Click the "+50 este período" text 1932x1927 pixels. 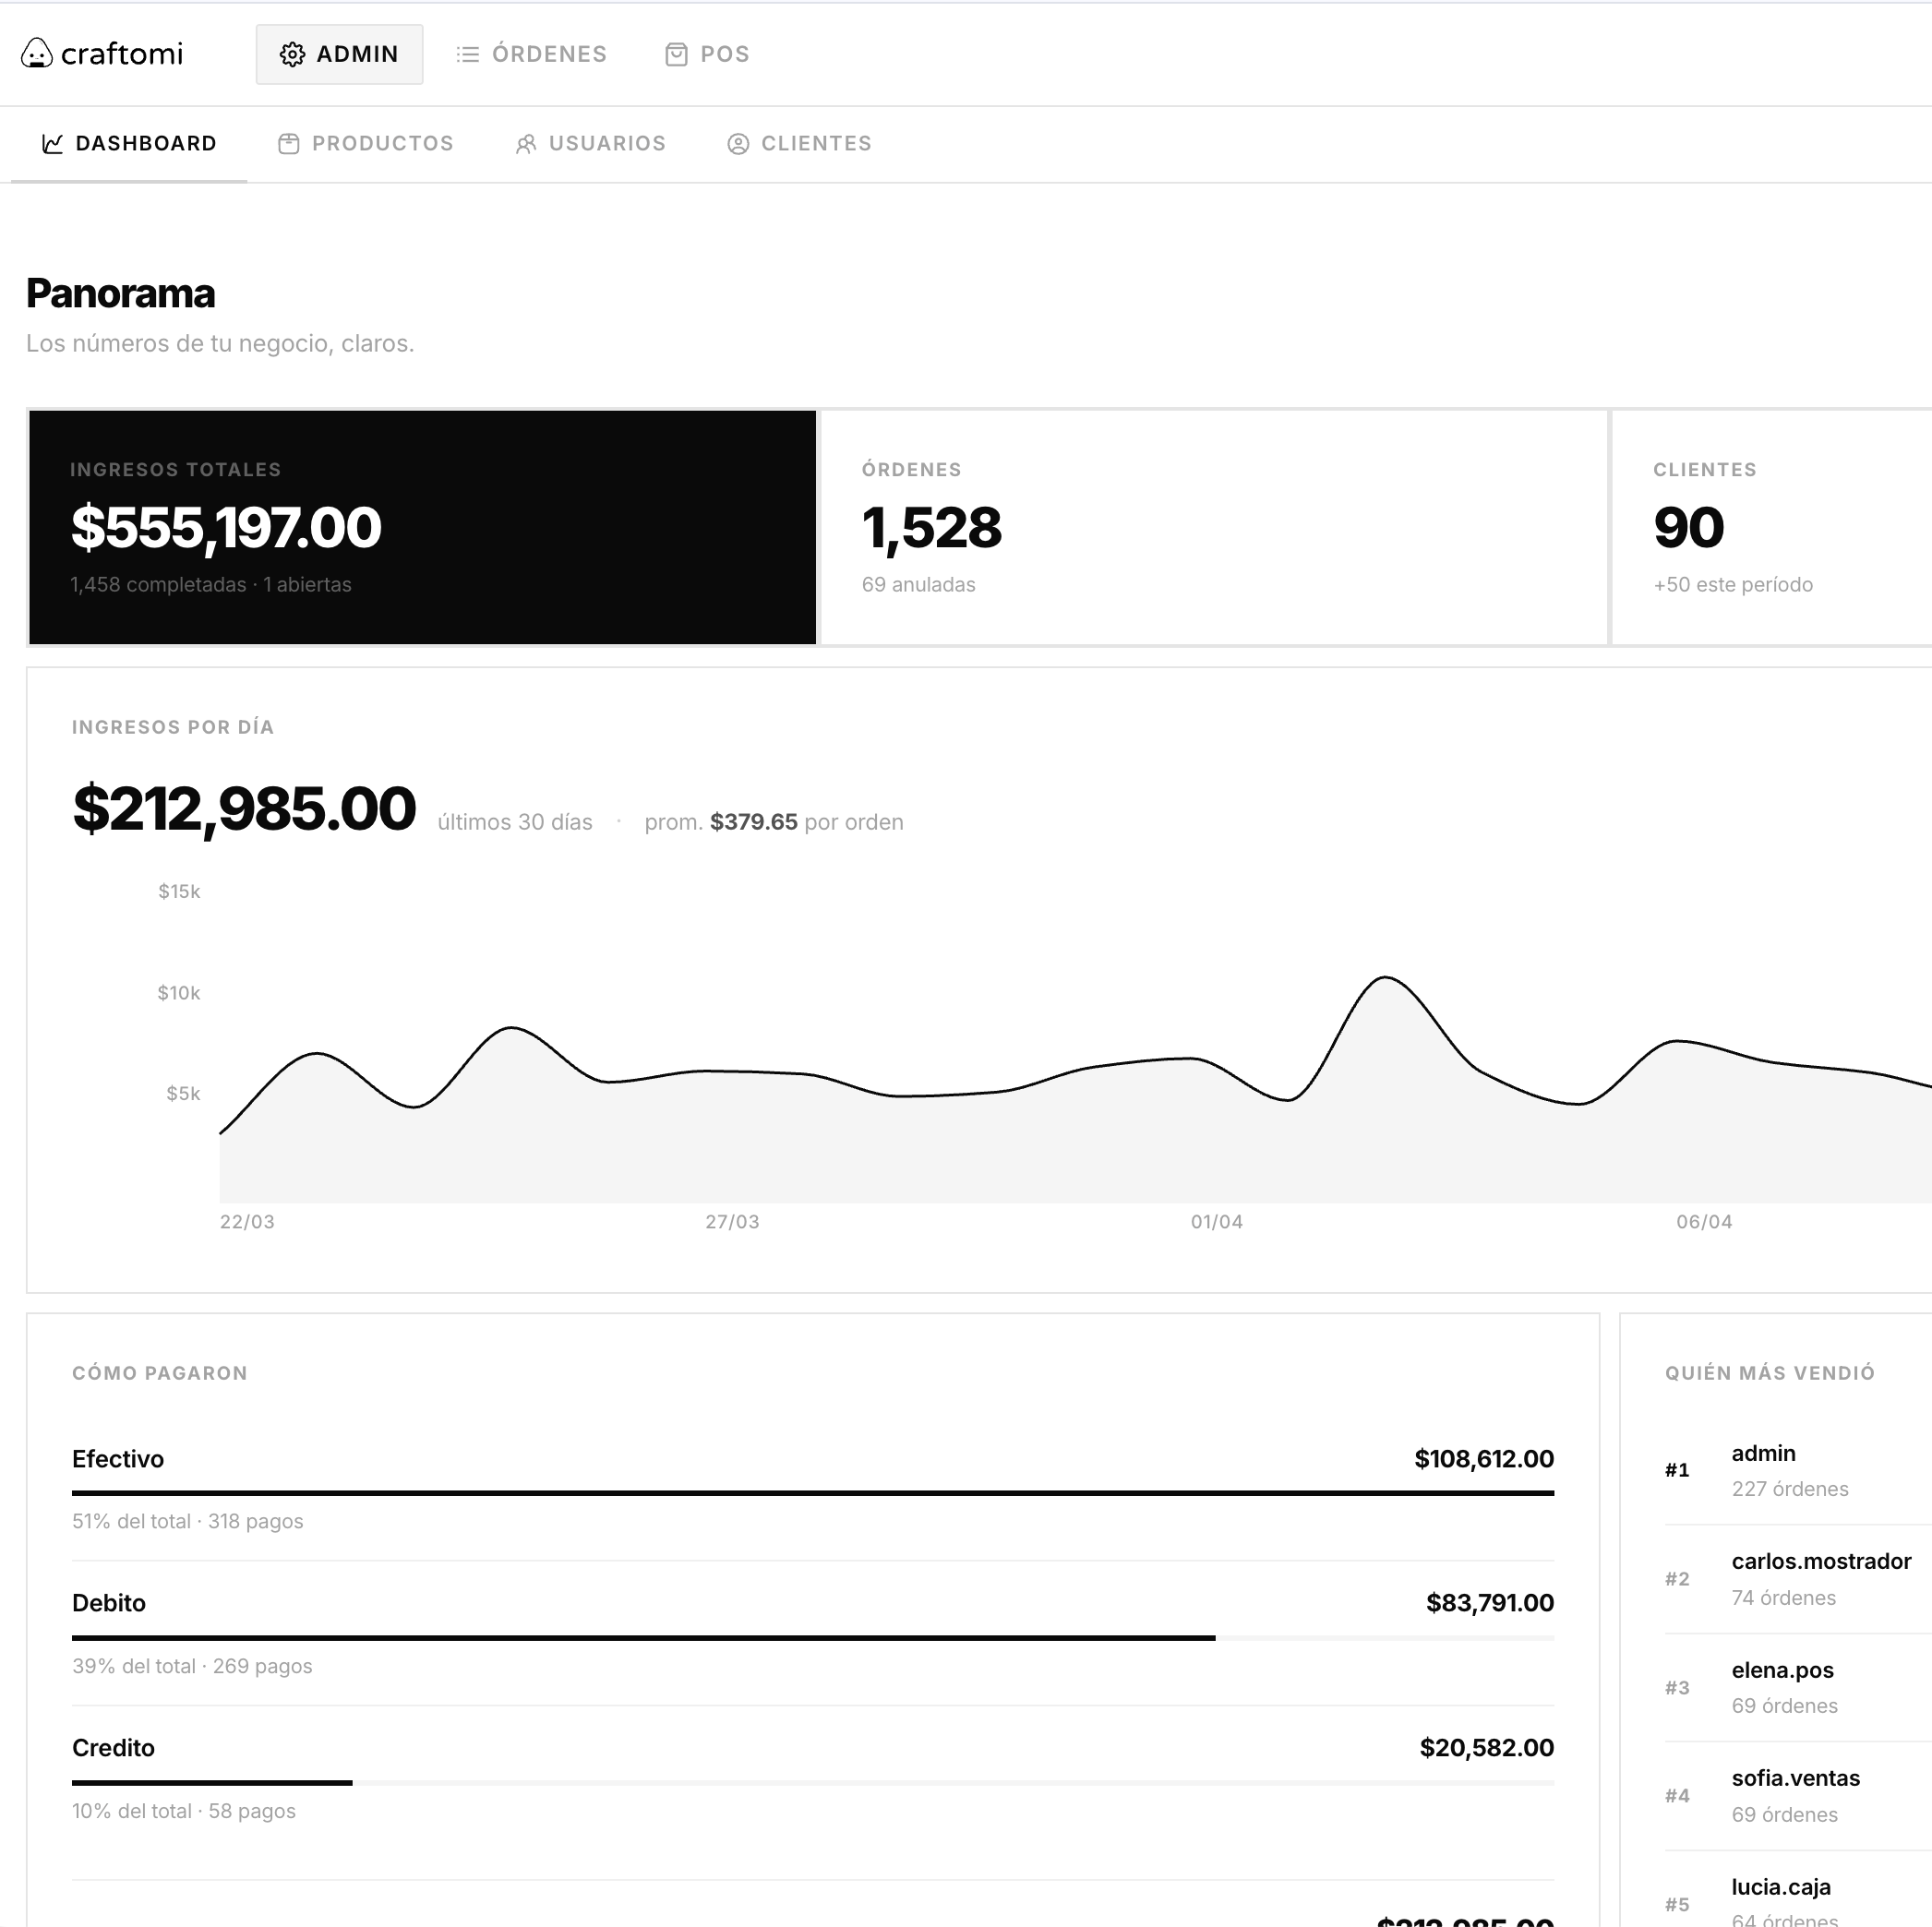coord(1733,585)
